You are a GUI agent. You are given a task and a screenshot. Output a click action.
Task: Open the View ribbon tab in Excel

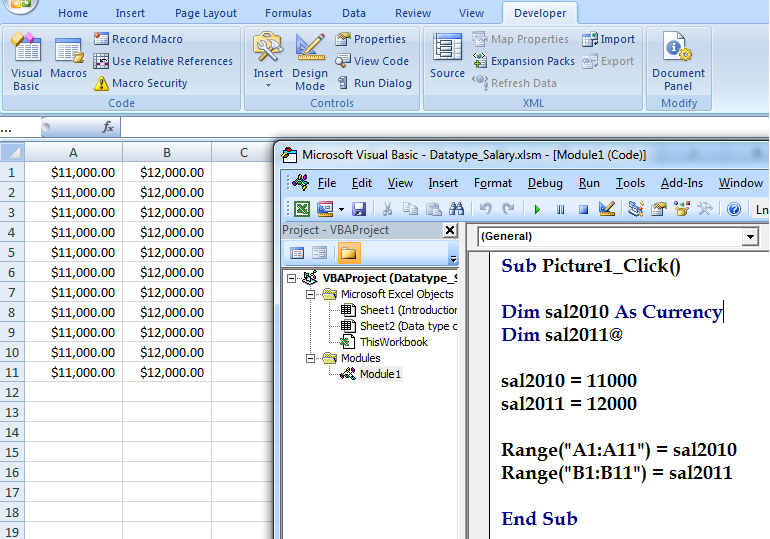[x=471, y=13]
